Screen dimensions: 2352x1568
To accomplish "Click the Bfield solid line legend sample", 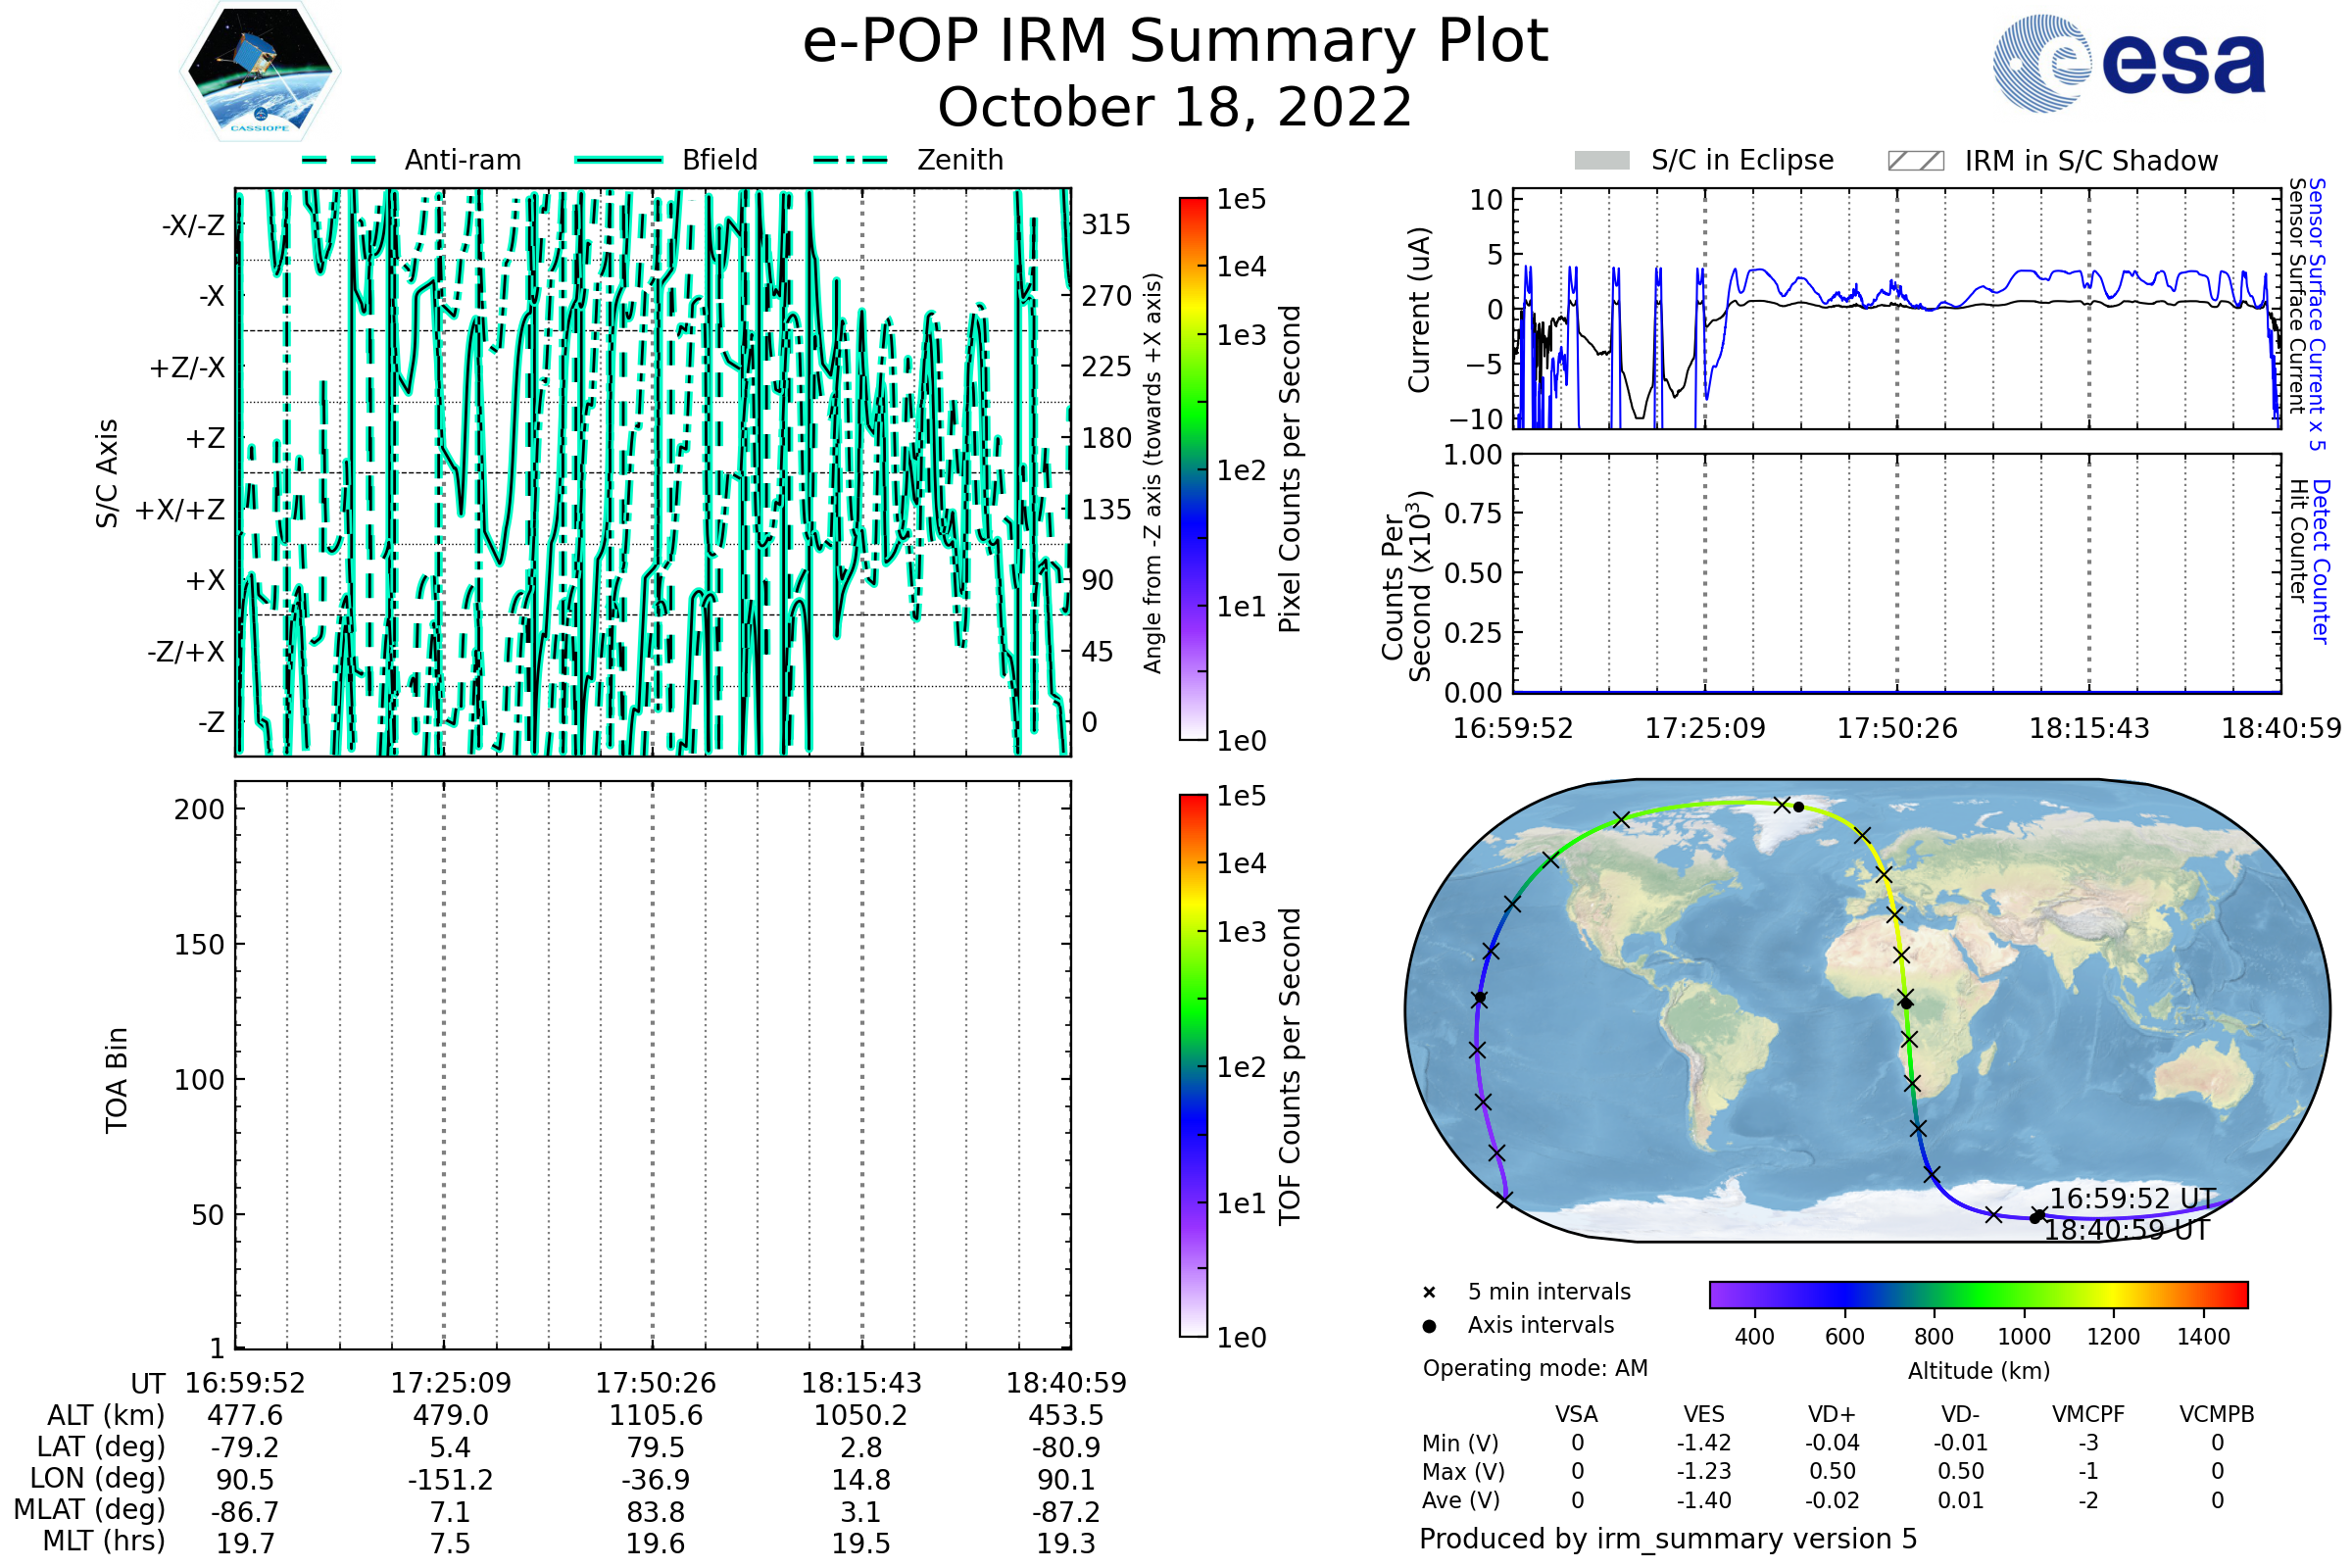I will (x=618, y=160).
